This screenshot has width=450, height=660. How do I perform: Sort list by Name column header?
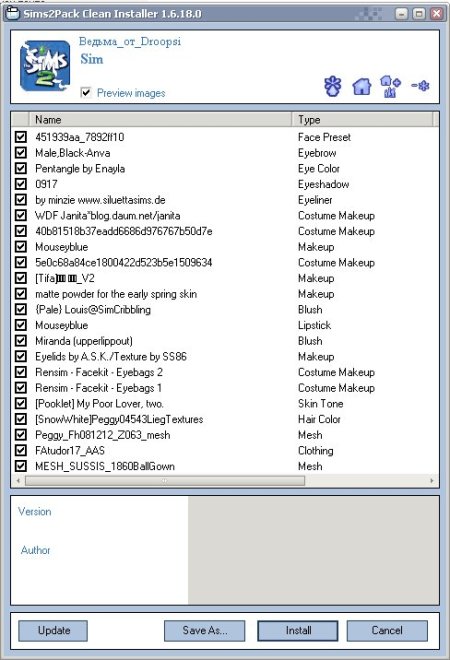point(160,120)
